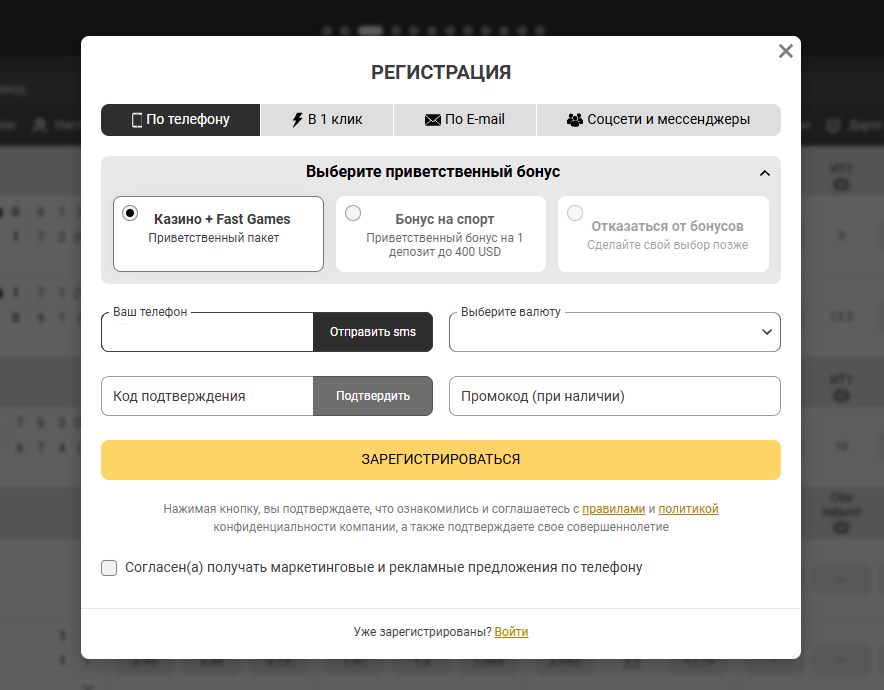Switch to the В 1 клик tab

pos(327,120)
